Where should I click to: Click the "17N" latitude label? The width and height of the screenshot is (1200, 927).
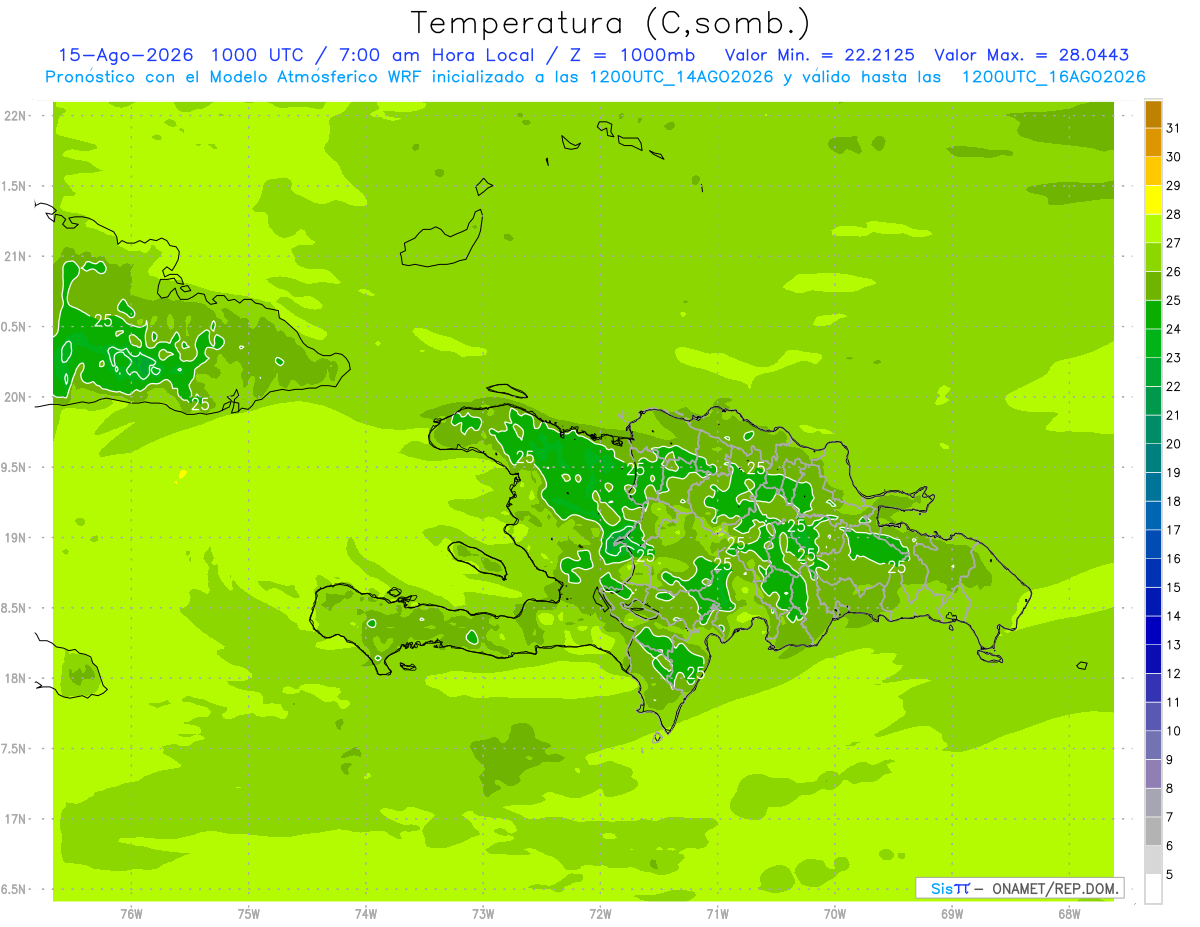tap(16, 819)
